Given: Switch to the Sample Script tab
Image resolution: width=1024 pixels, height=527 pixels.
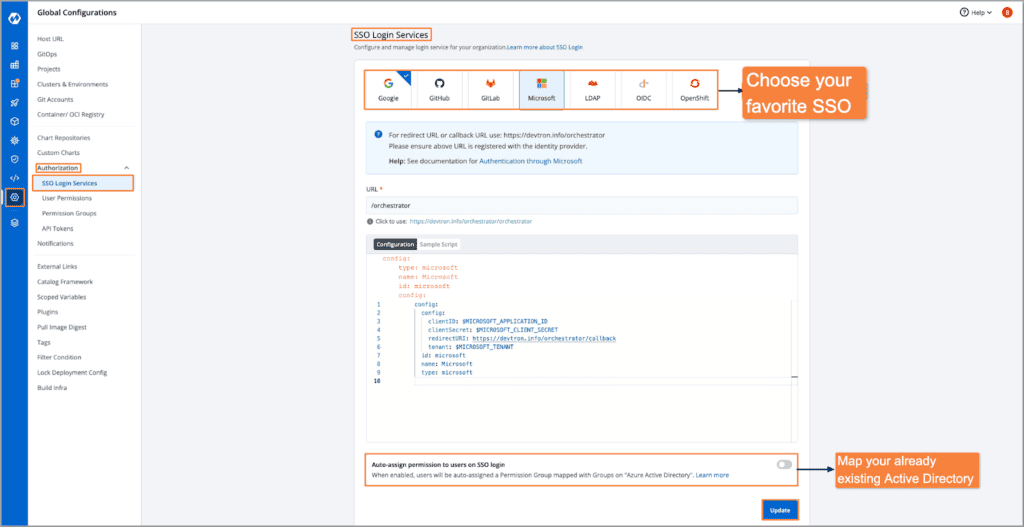Looking at the screenshot, I should (x=440, y=244).
